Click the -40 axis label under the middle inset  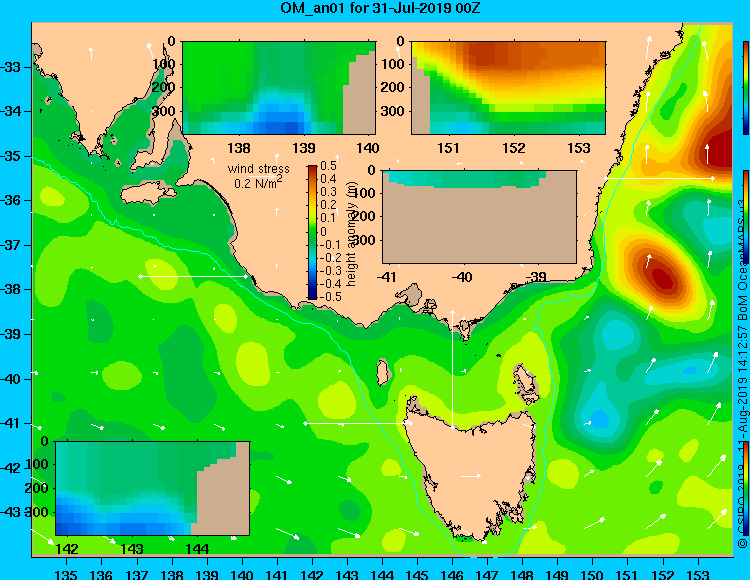(x=462, y=277)
